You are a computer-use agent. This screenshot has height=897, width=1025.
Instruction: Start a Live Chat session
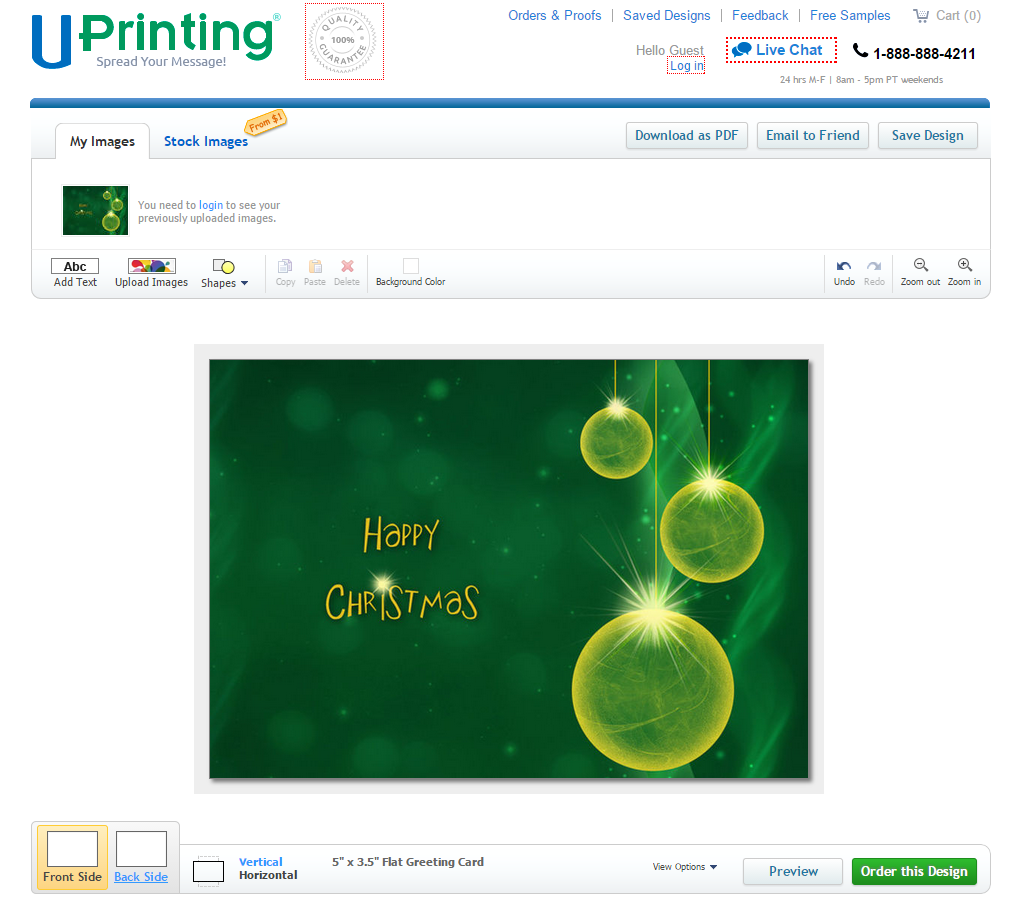[781, 50]
